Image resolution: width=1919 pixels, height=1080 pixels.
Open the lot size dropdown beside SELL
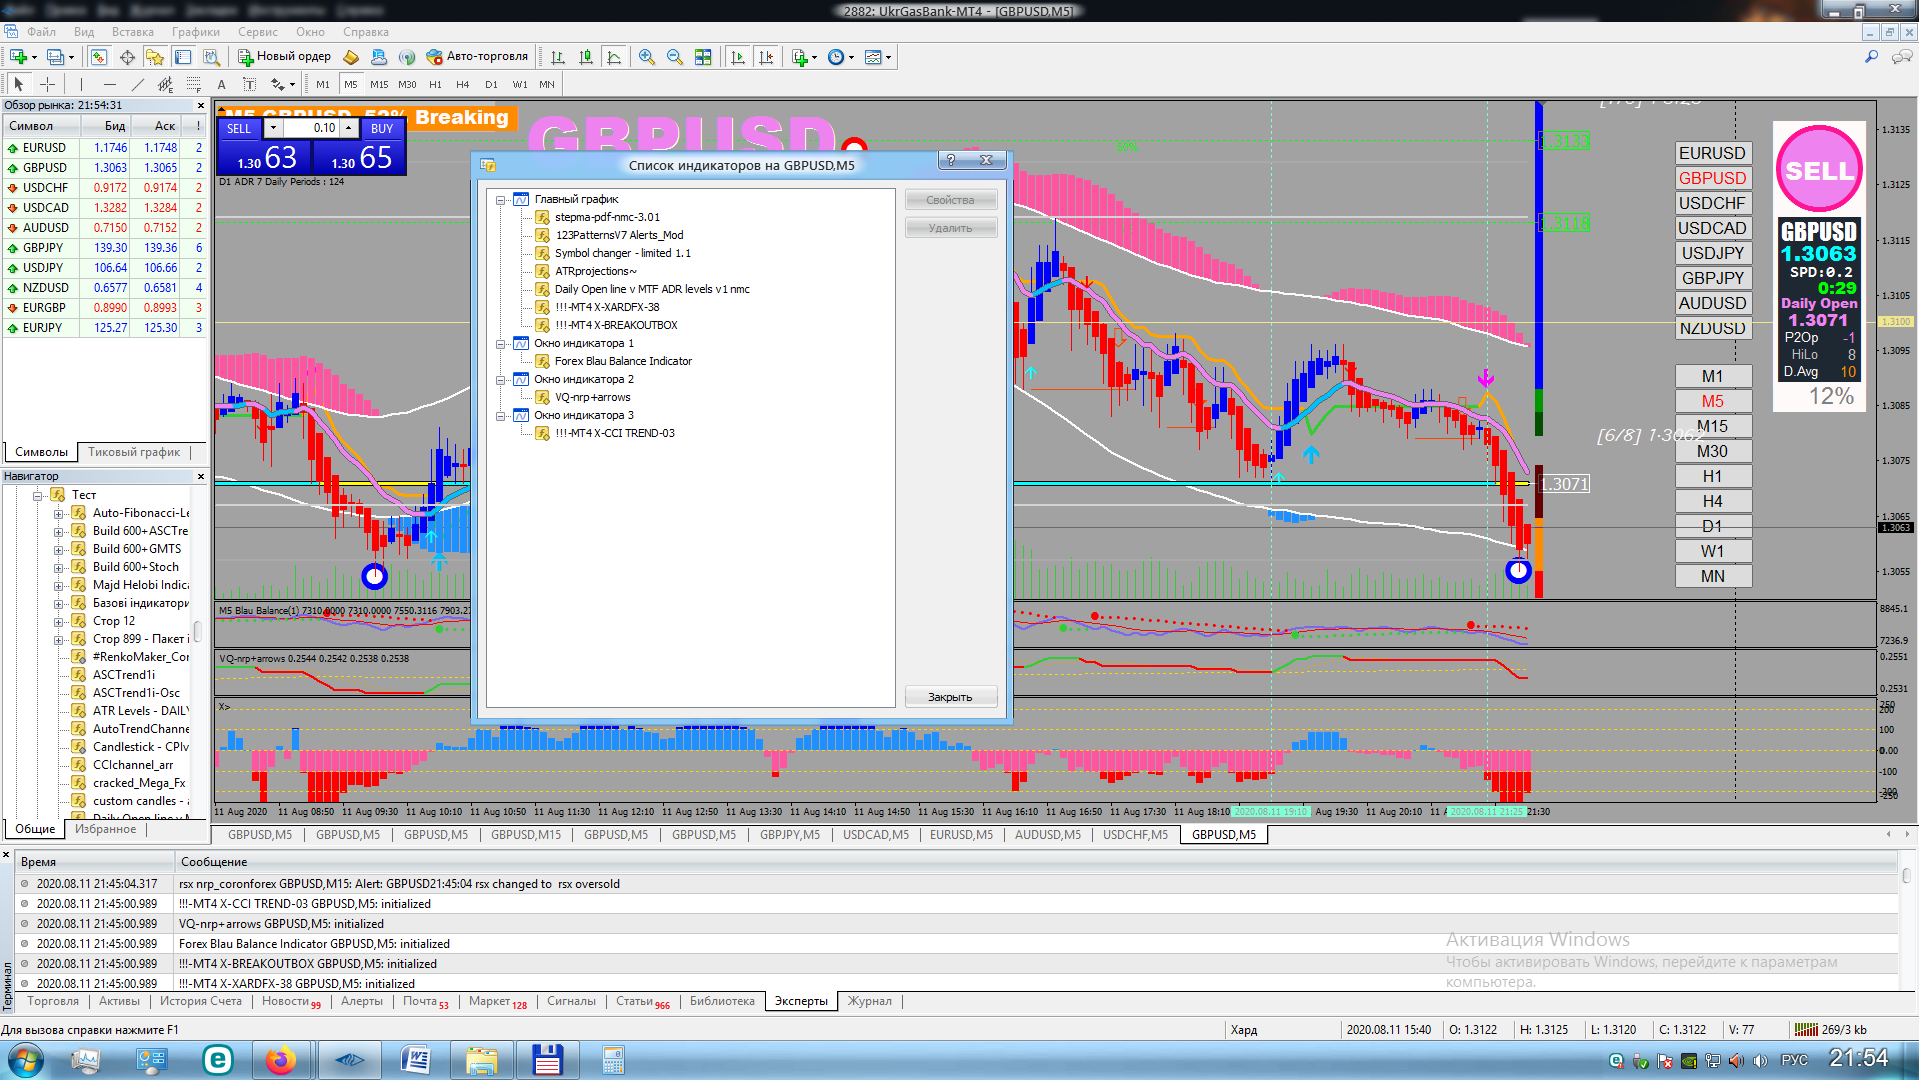[x=273, y=128]
